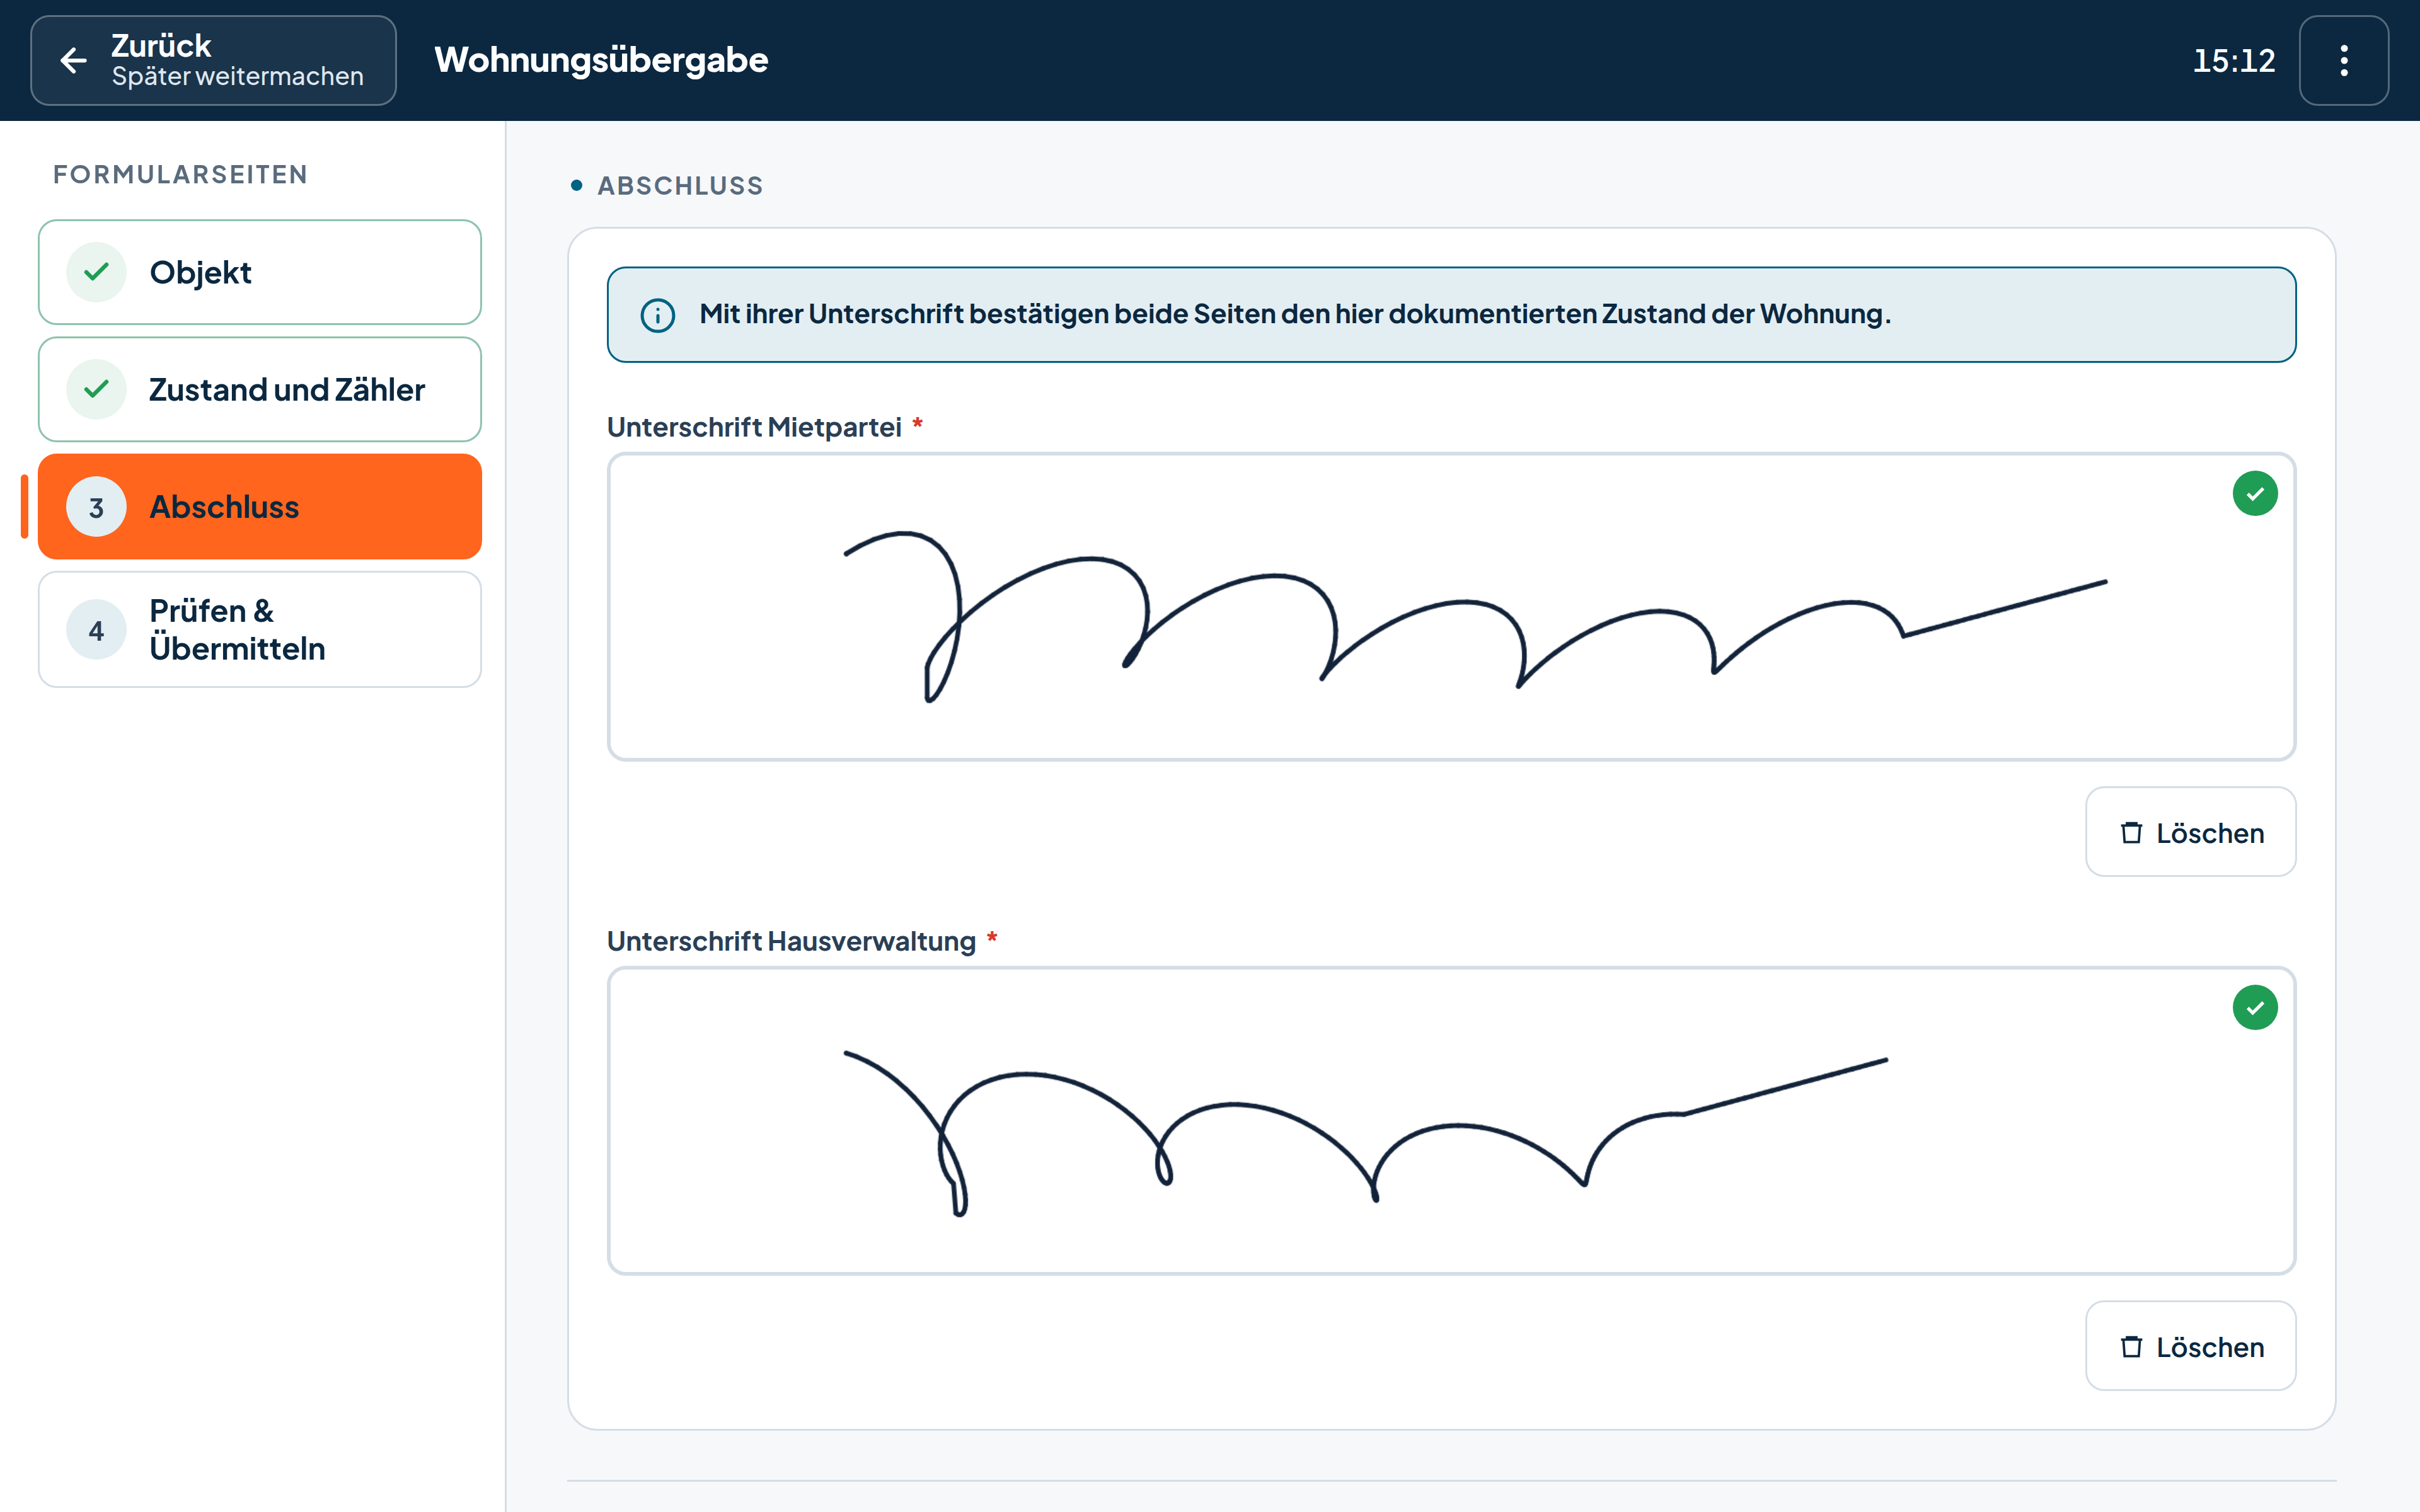Click the Unterschrift Hausverwaltung label
The height and width of the screenshot is (1512, 2420).
click(x=791, y=941)
